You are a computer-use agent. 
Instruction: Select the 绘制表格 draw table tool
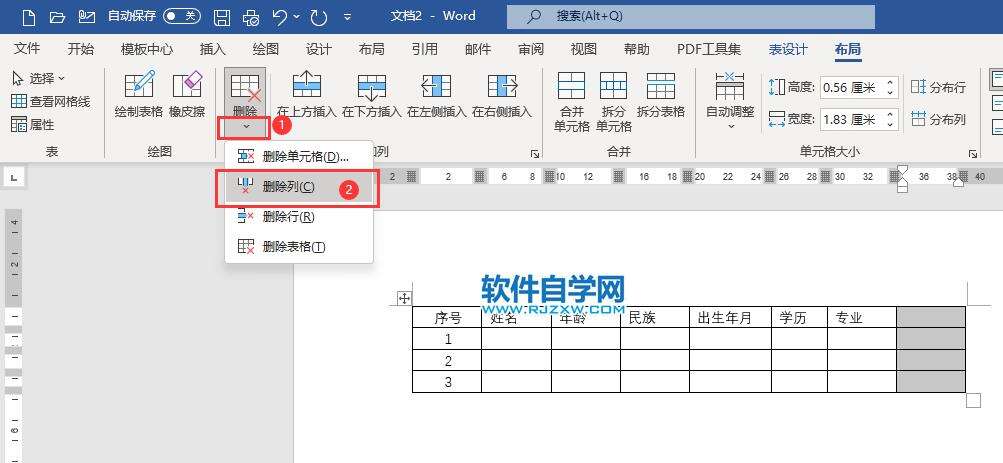139,95
